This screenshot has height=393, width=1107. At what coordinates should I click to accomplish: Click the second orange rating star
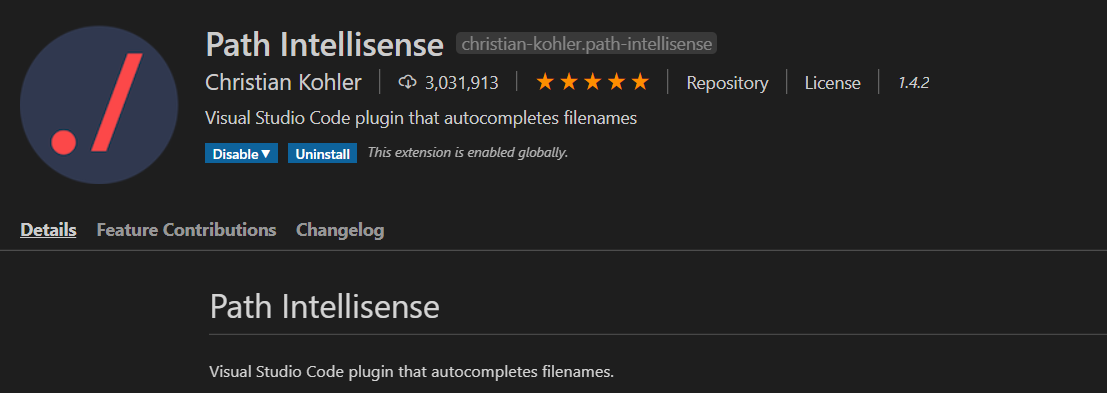tap(569, 83)
